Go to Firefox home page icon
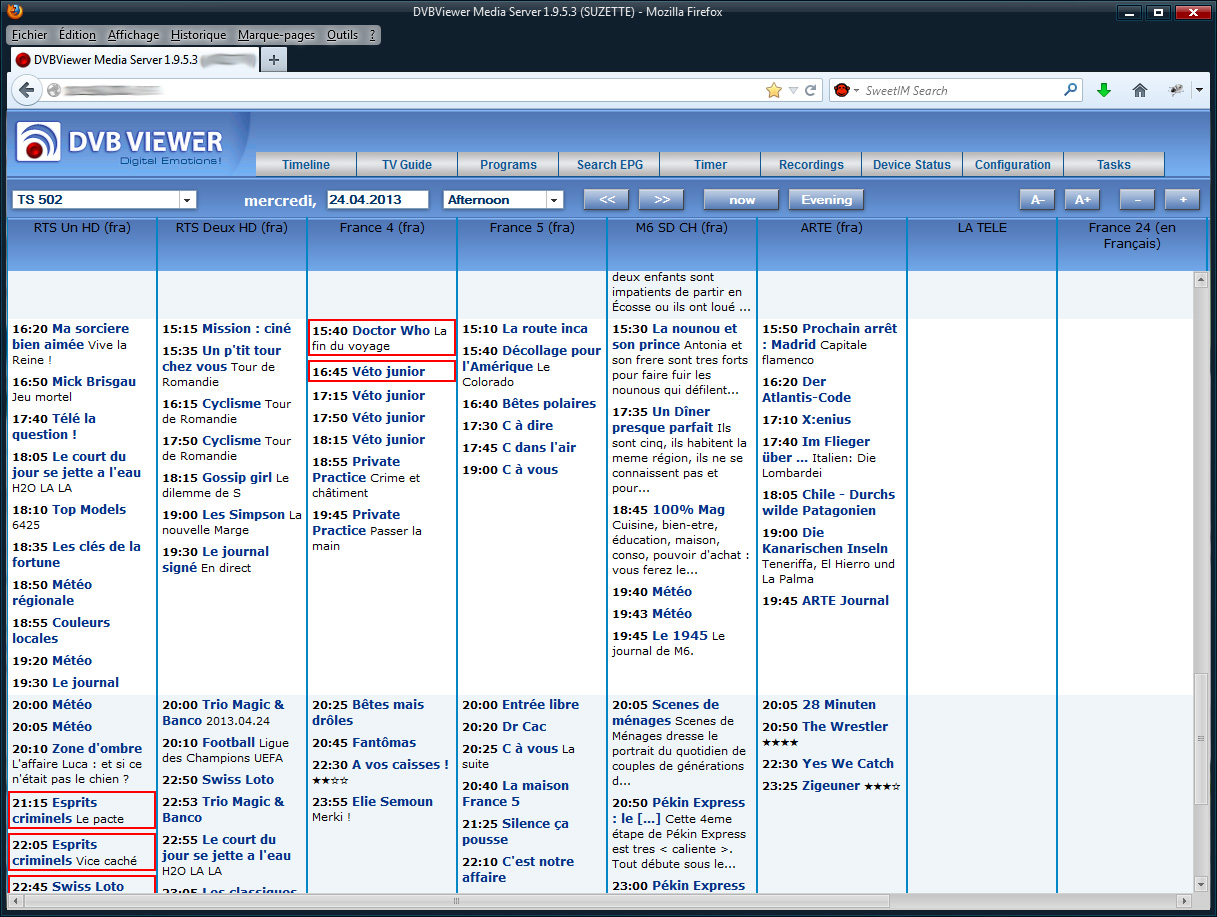Image resolution: width=1217 pixels, height=917 pixels. tap(1139, 90)
